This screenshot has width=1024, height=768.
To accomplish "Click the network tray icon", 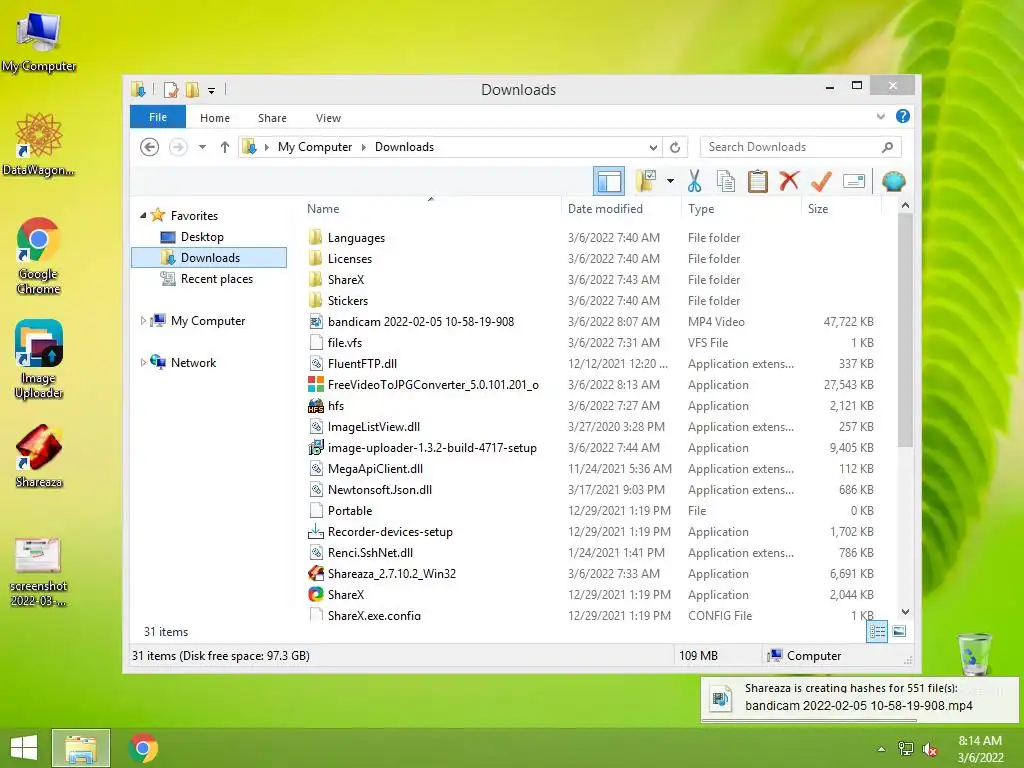I will tap(905, 748).
